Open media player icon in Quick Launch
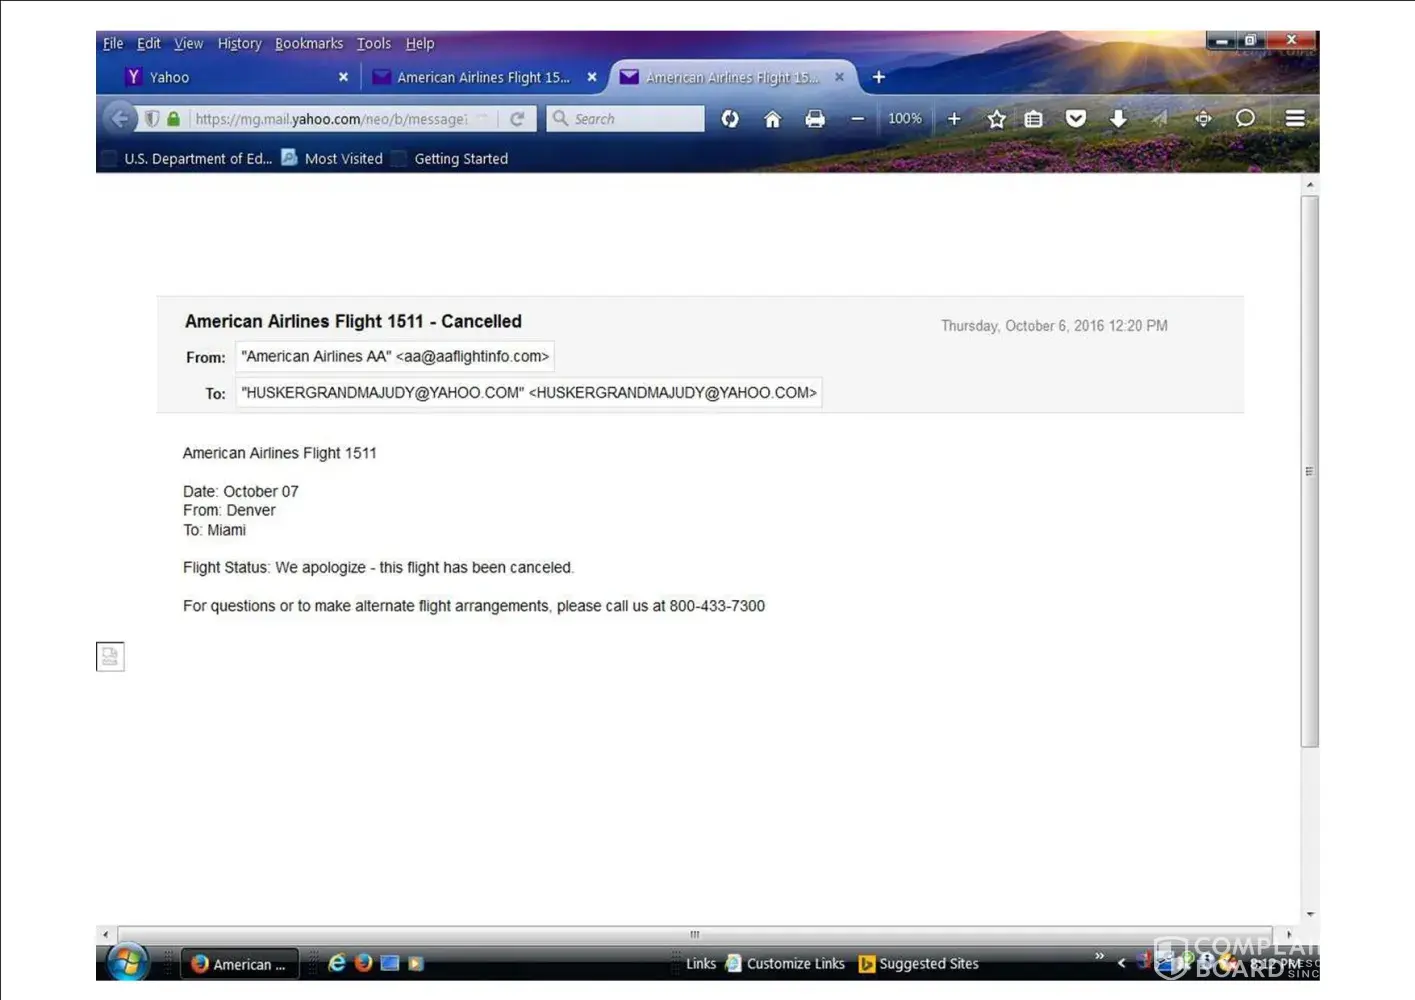Screen dimensions: 1415x1000 pos(416,964)
